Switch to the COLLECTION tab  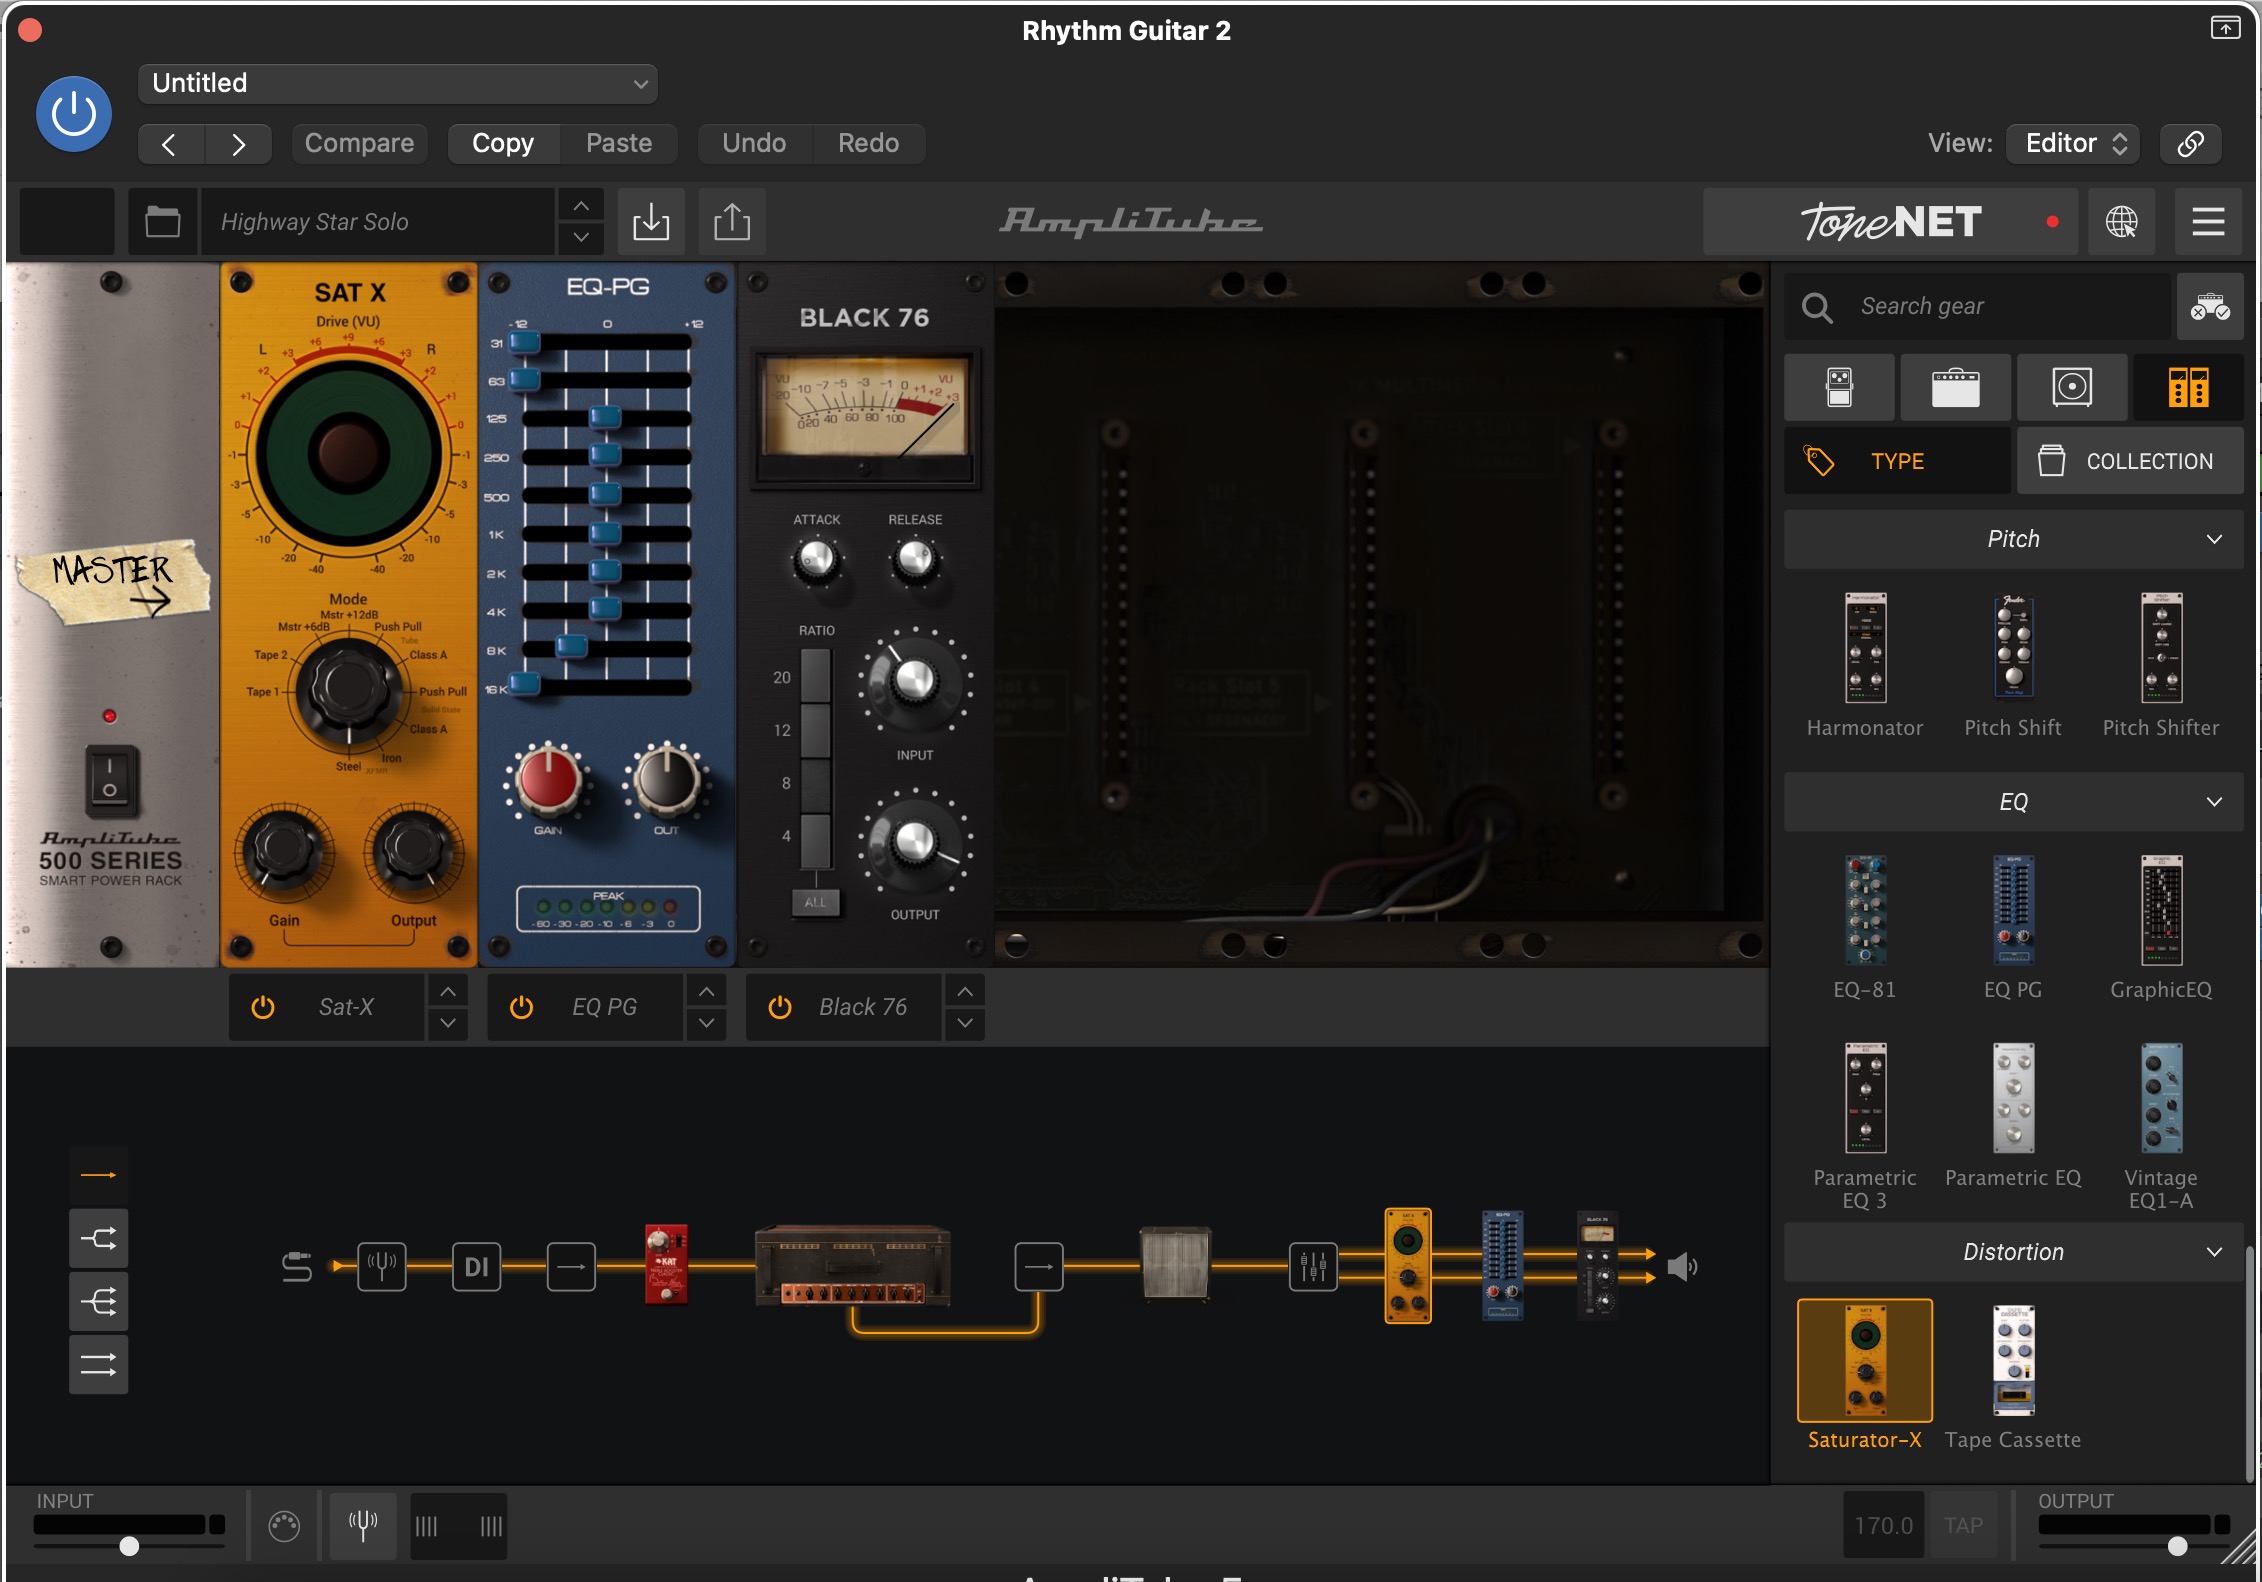pyautogui.click(x=2130, y=461)
